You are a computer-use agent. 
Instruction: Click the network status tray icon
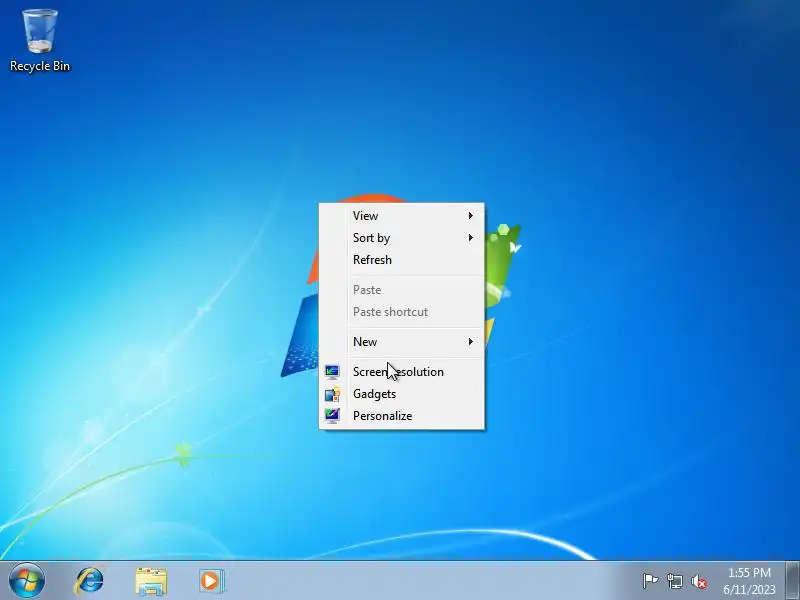(x=674, y=581)
